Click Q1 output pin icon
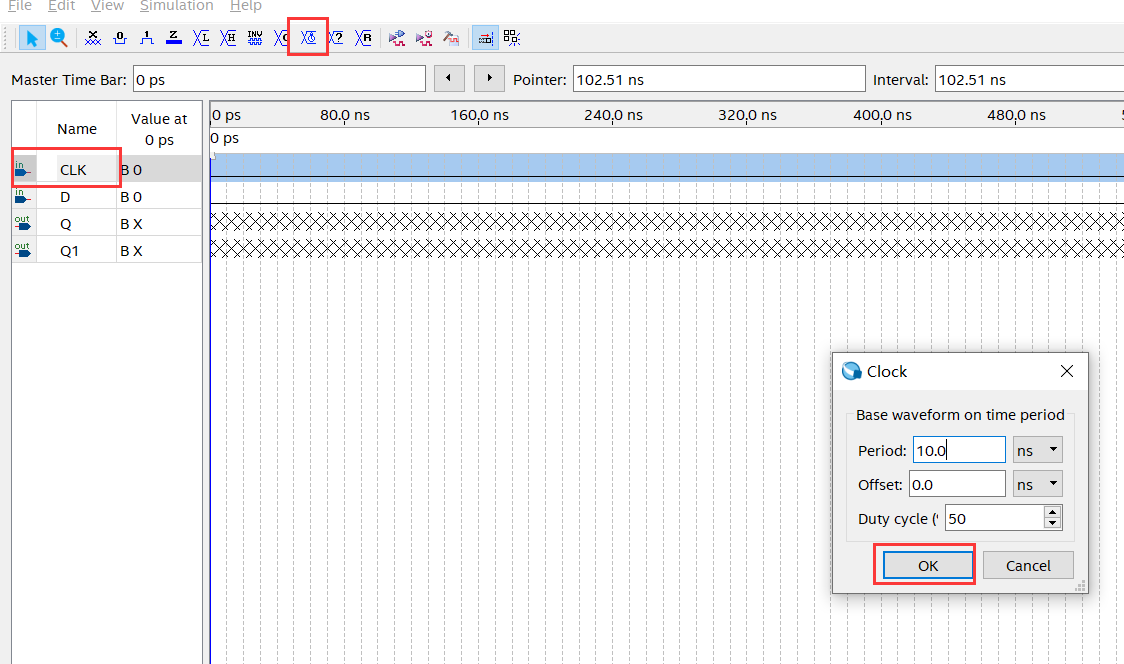Viewport: 1124px width, 664px height. 23,250
